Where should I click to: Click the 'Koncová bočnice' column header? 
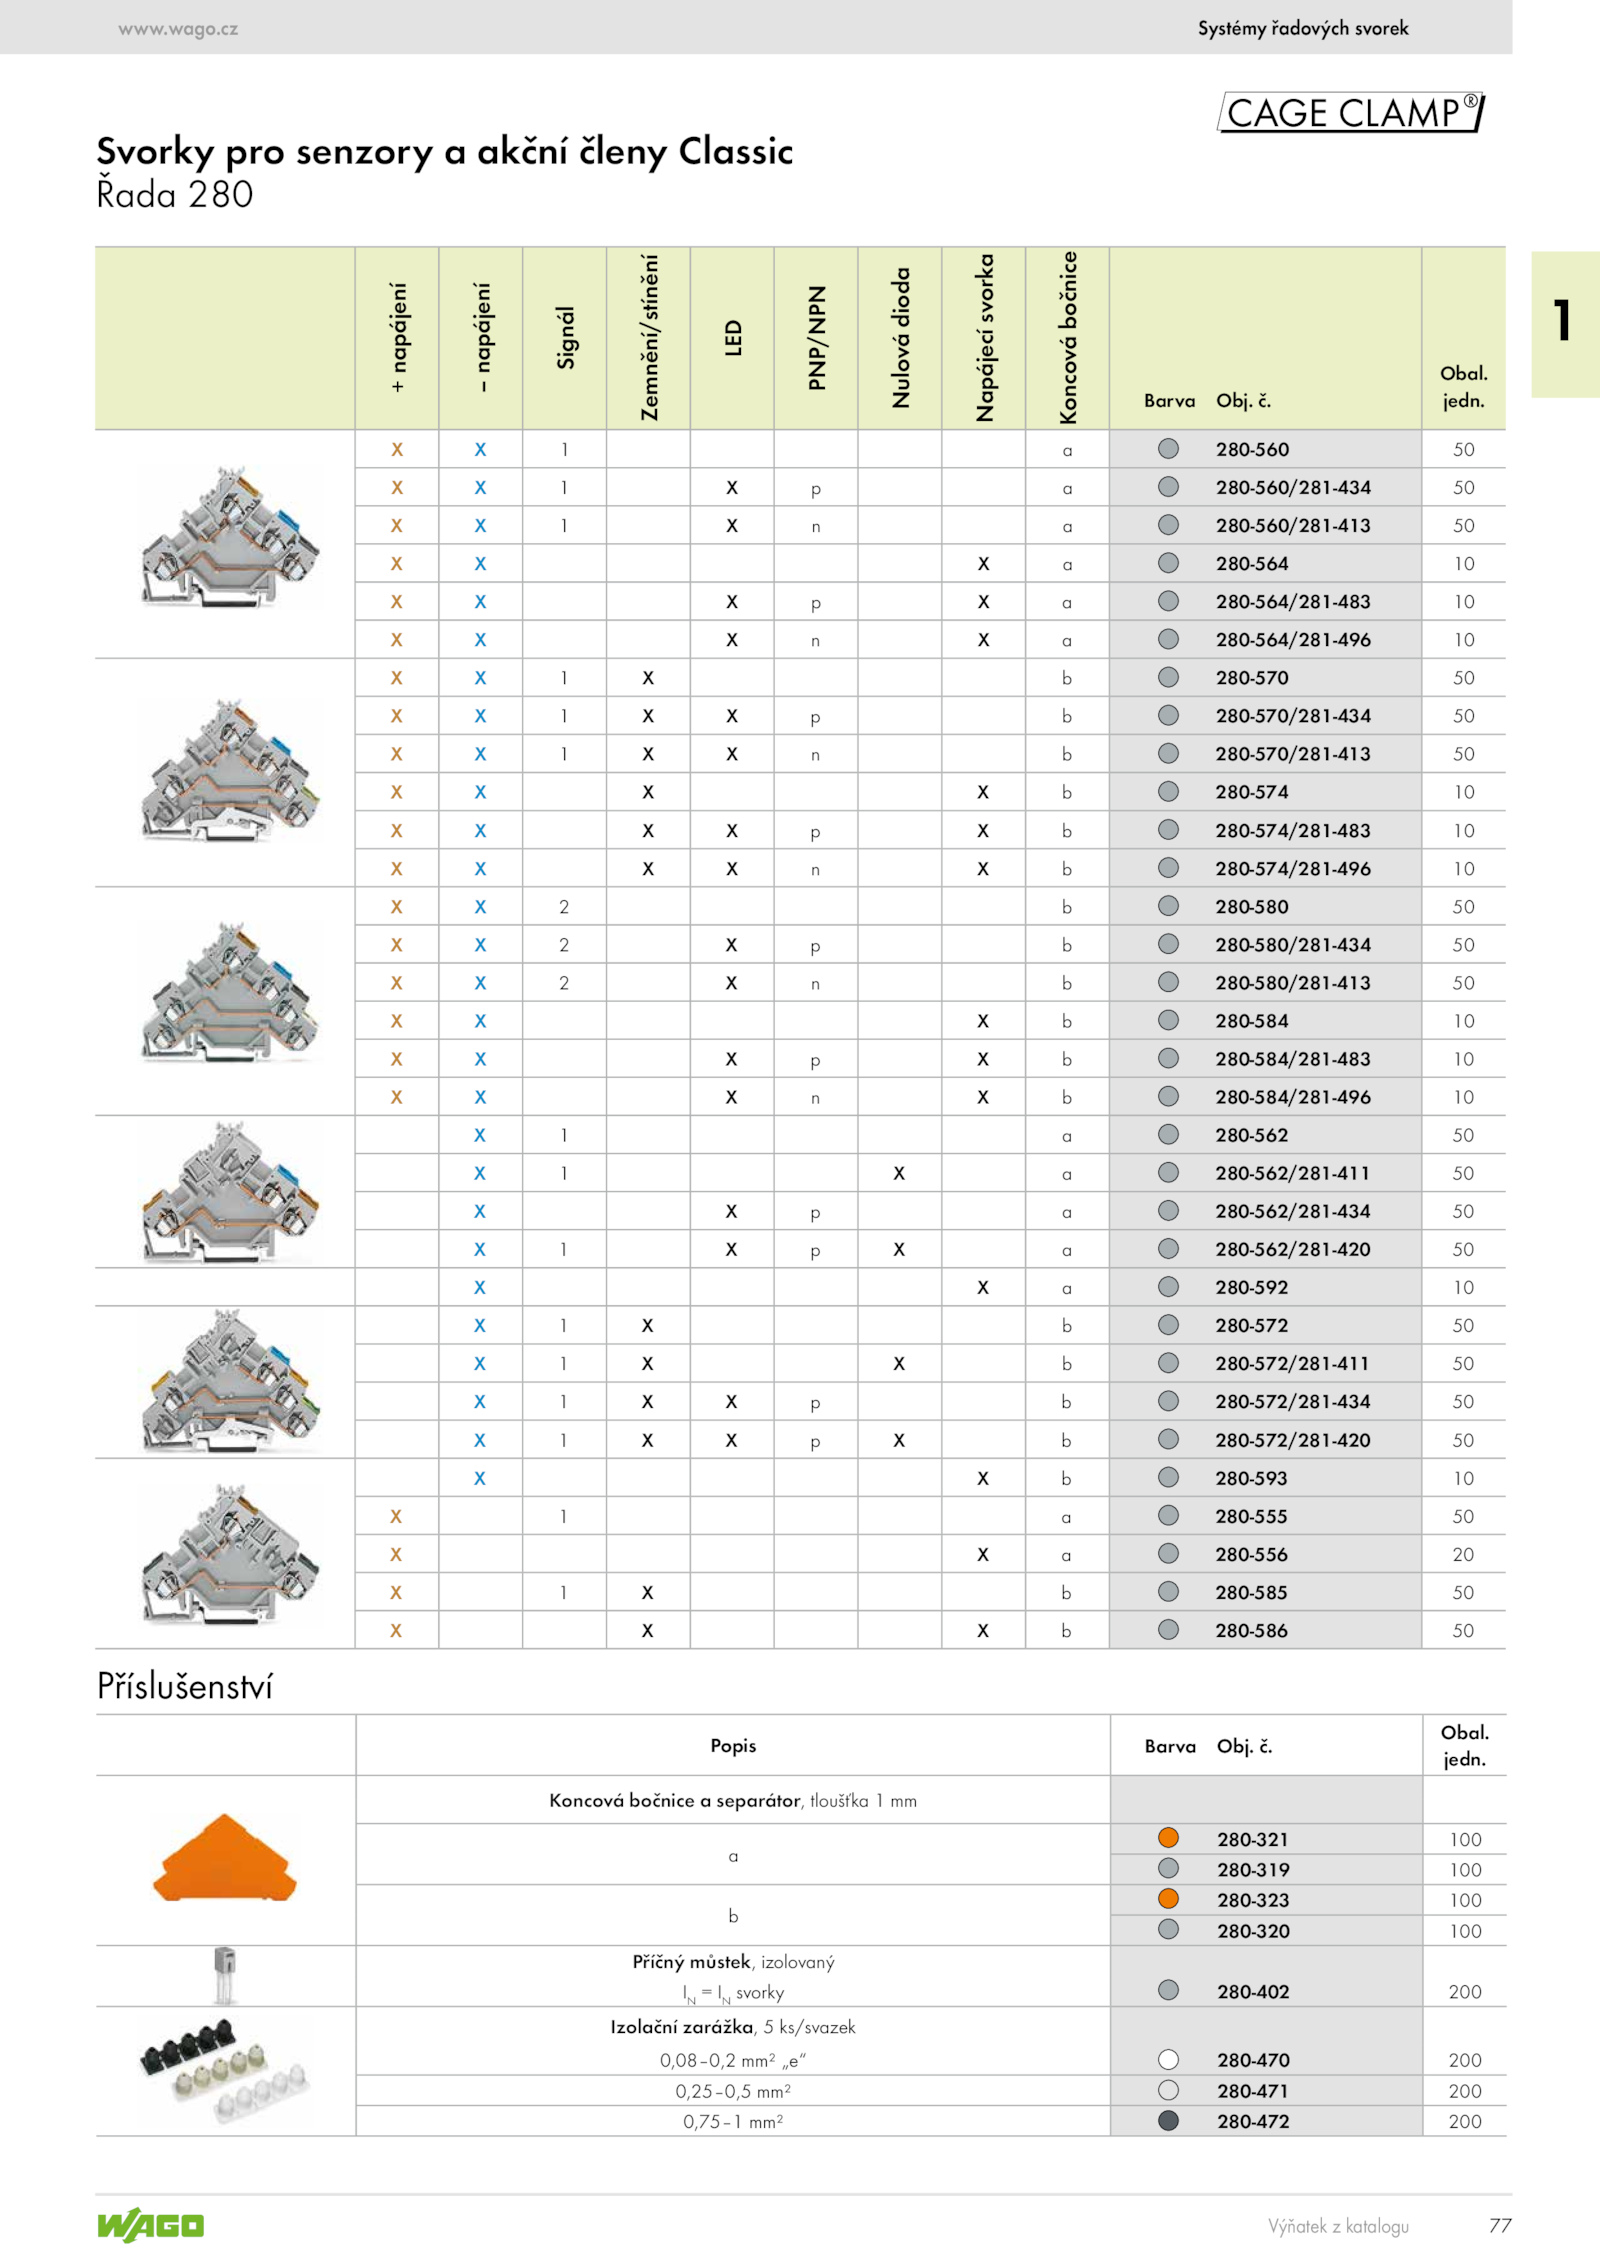(x=1069, y=337)
